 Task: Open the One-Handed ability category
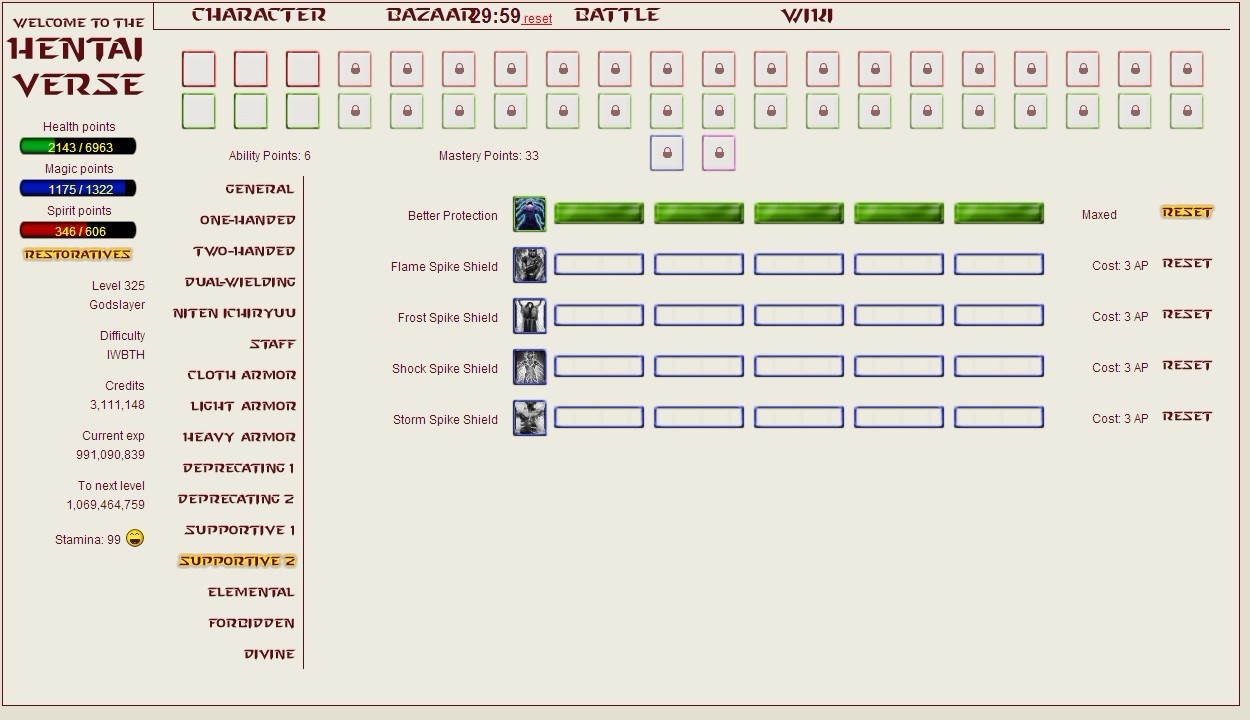[248, 220]
